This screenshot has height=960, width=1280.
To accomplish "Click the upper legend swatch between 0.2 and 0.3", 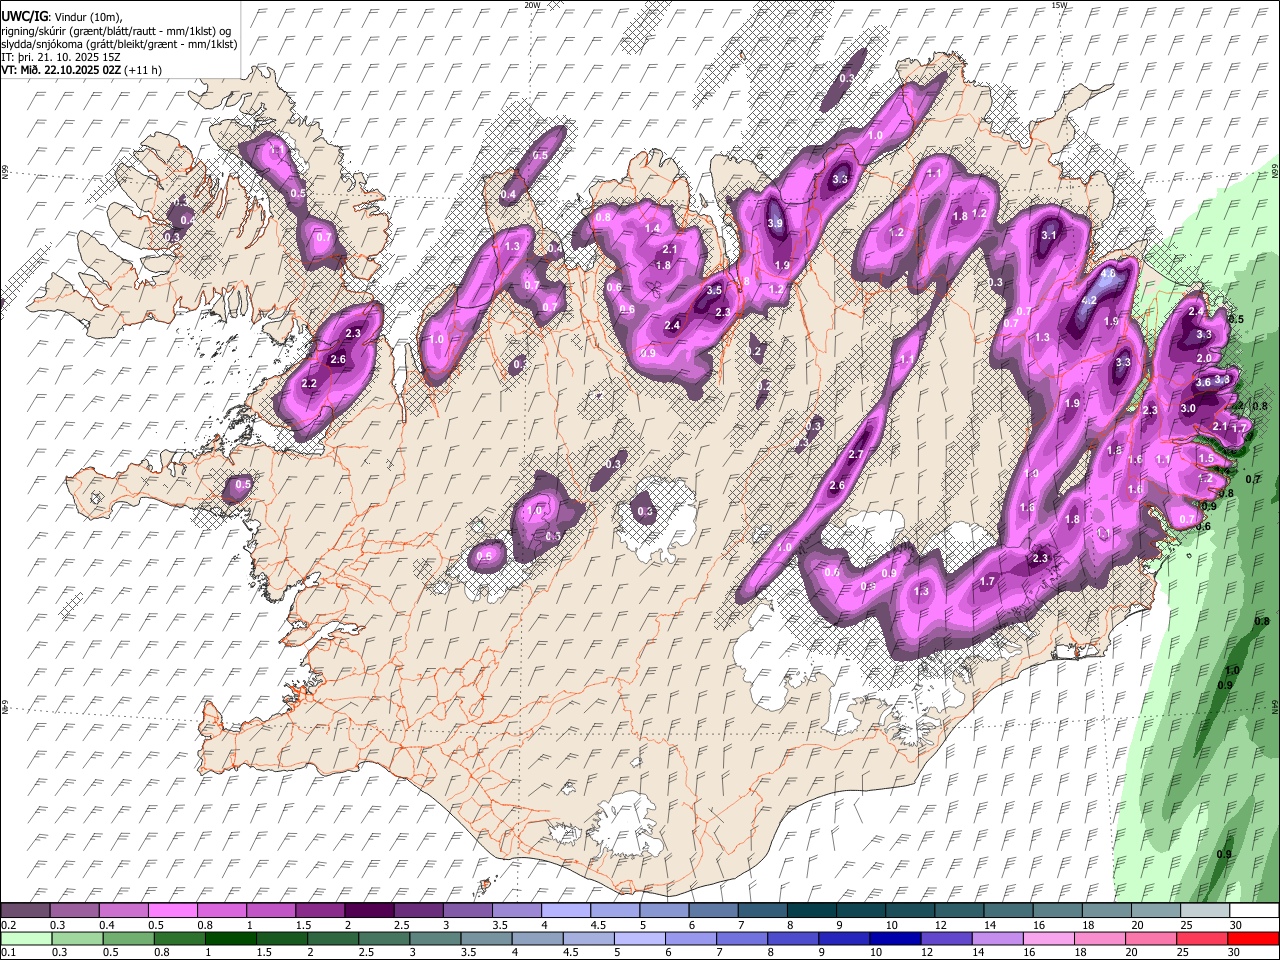I will (28, 910).
